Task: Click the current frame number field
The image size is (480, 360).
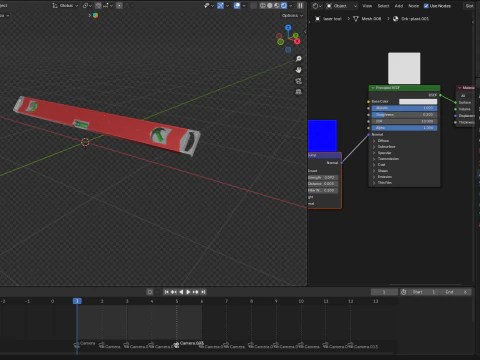Action: pos(384,292)
